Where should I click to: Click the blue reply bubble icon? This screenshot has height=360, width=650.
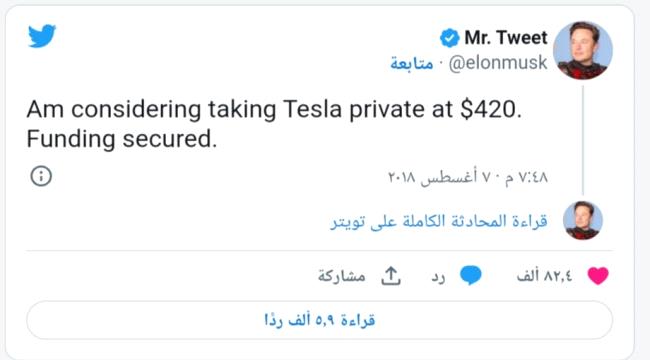471,275
